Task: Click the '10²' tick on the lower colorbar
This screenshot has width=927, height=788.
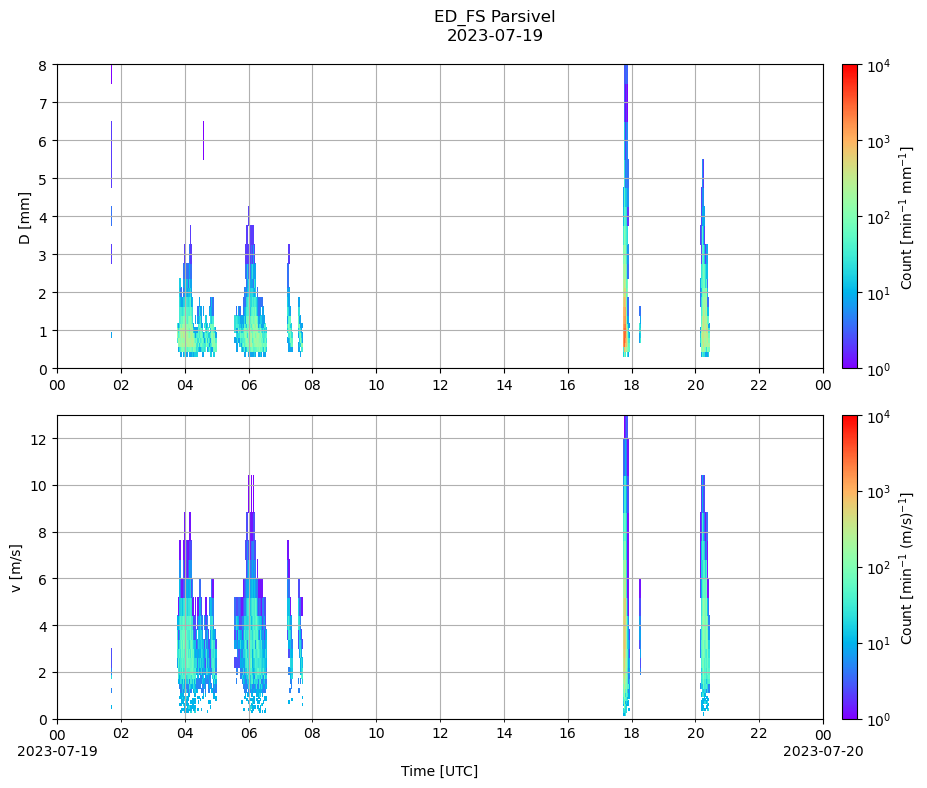Action: pyautogui.click(x=877, y=568)
